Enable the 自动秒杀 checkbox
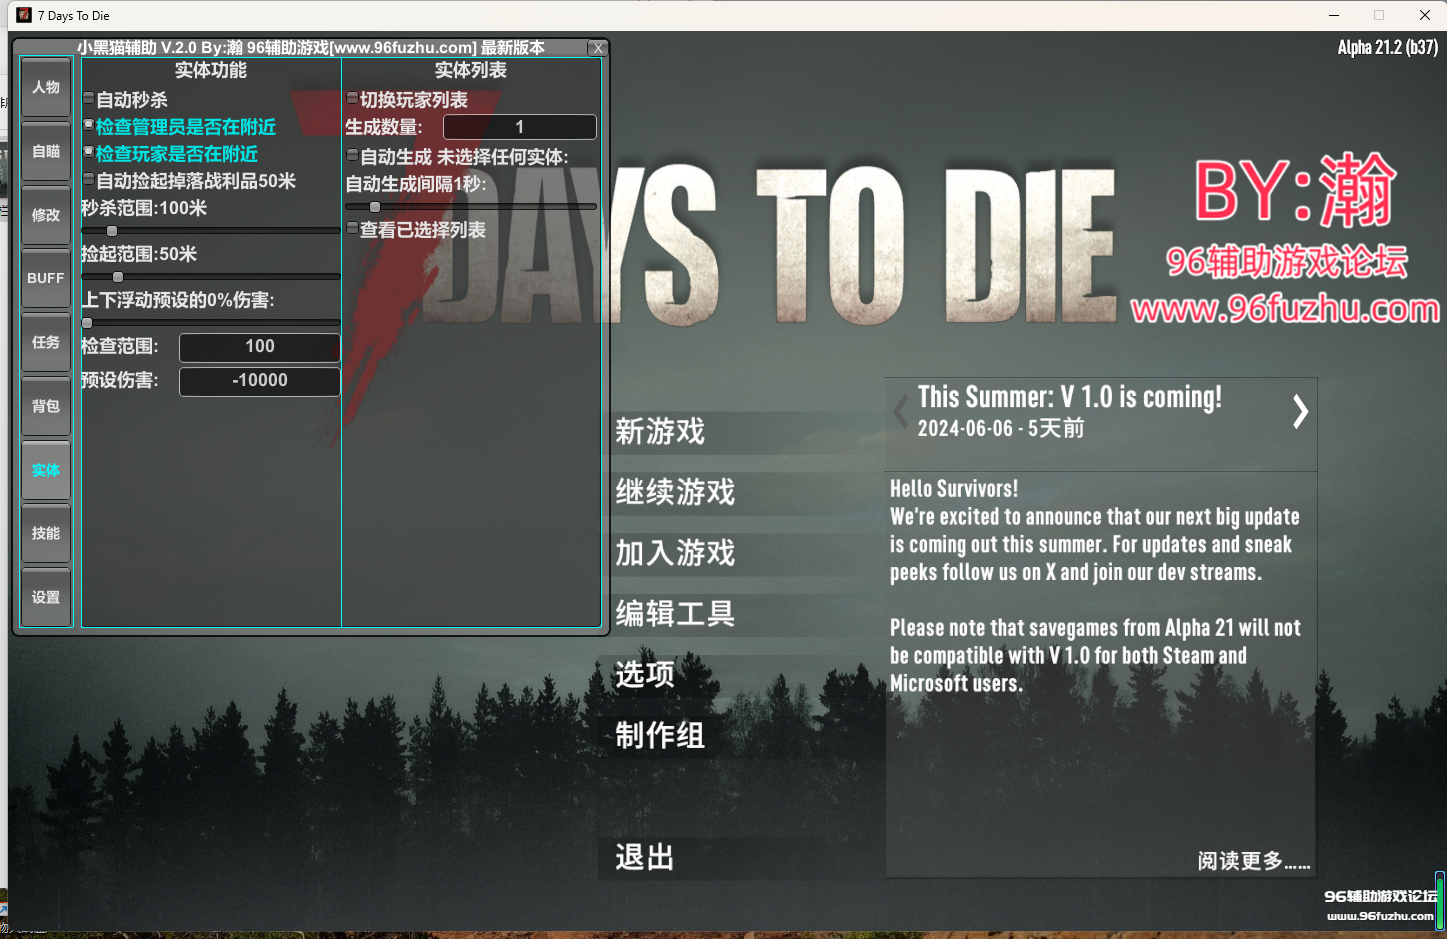1447x939 pixels. [89, 99]
